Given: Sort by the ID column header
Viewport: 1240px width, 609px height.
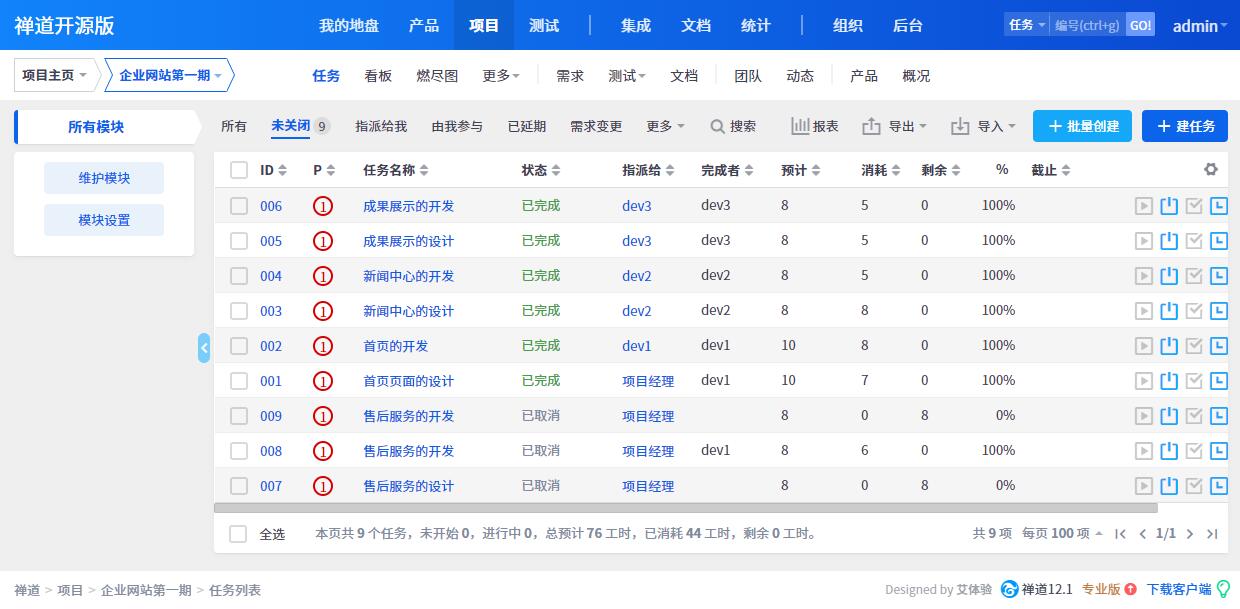Looking at the screenshot, I should tap(273, 170).
